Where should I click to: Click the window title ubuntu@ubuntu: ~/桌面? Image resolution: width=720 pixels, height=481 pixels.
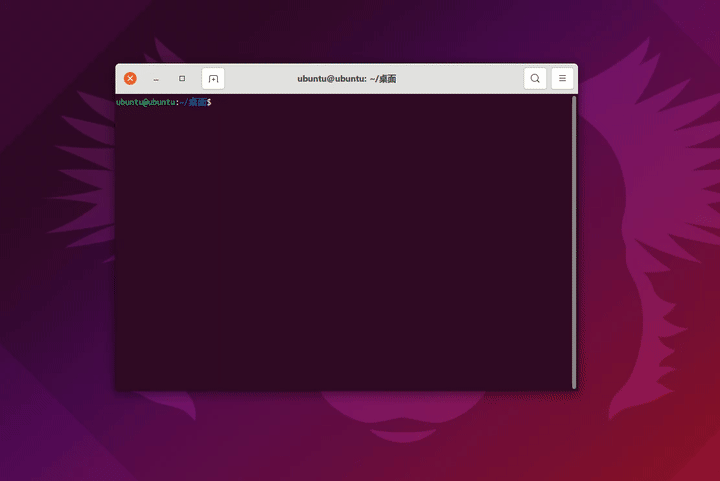pos(347,79)
